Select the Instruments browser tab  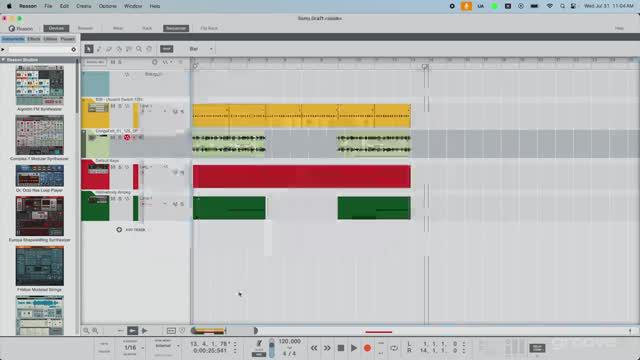click(x=13, y=39)
